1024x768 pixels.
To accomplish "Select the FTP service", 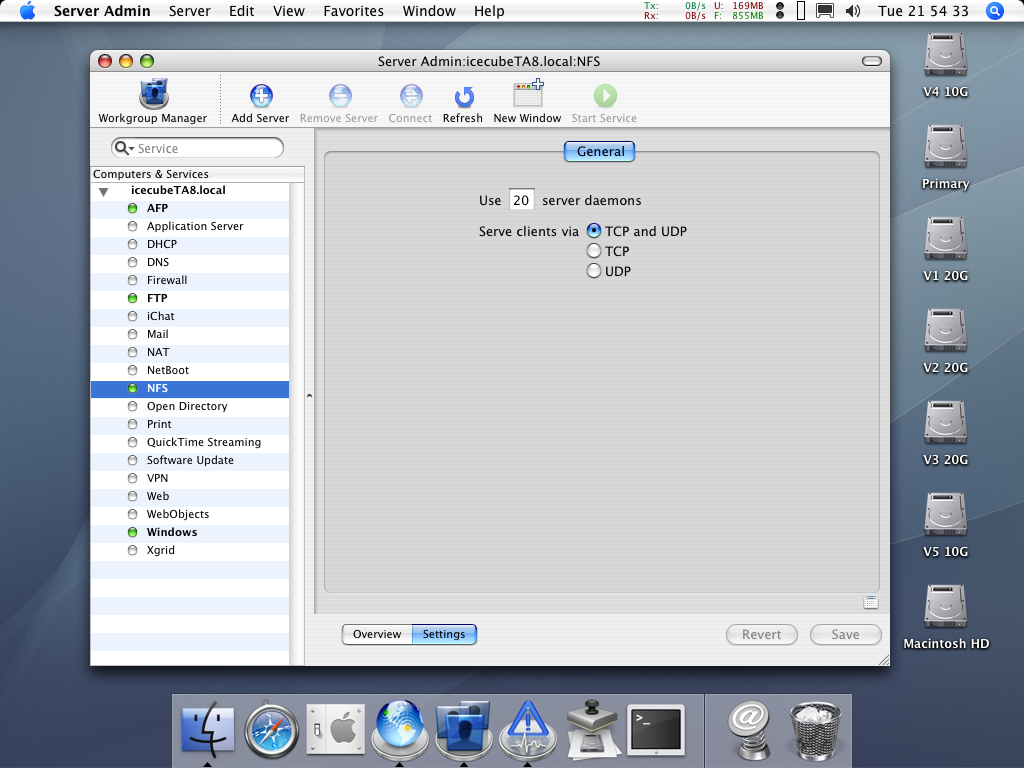I will [189, 298].
